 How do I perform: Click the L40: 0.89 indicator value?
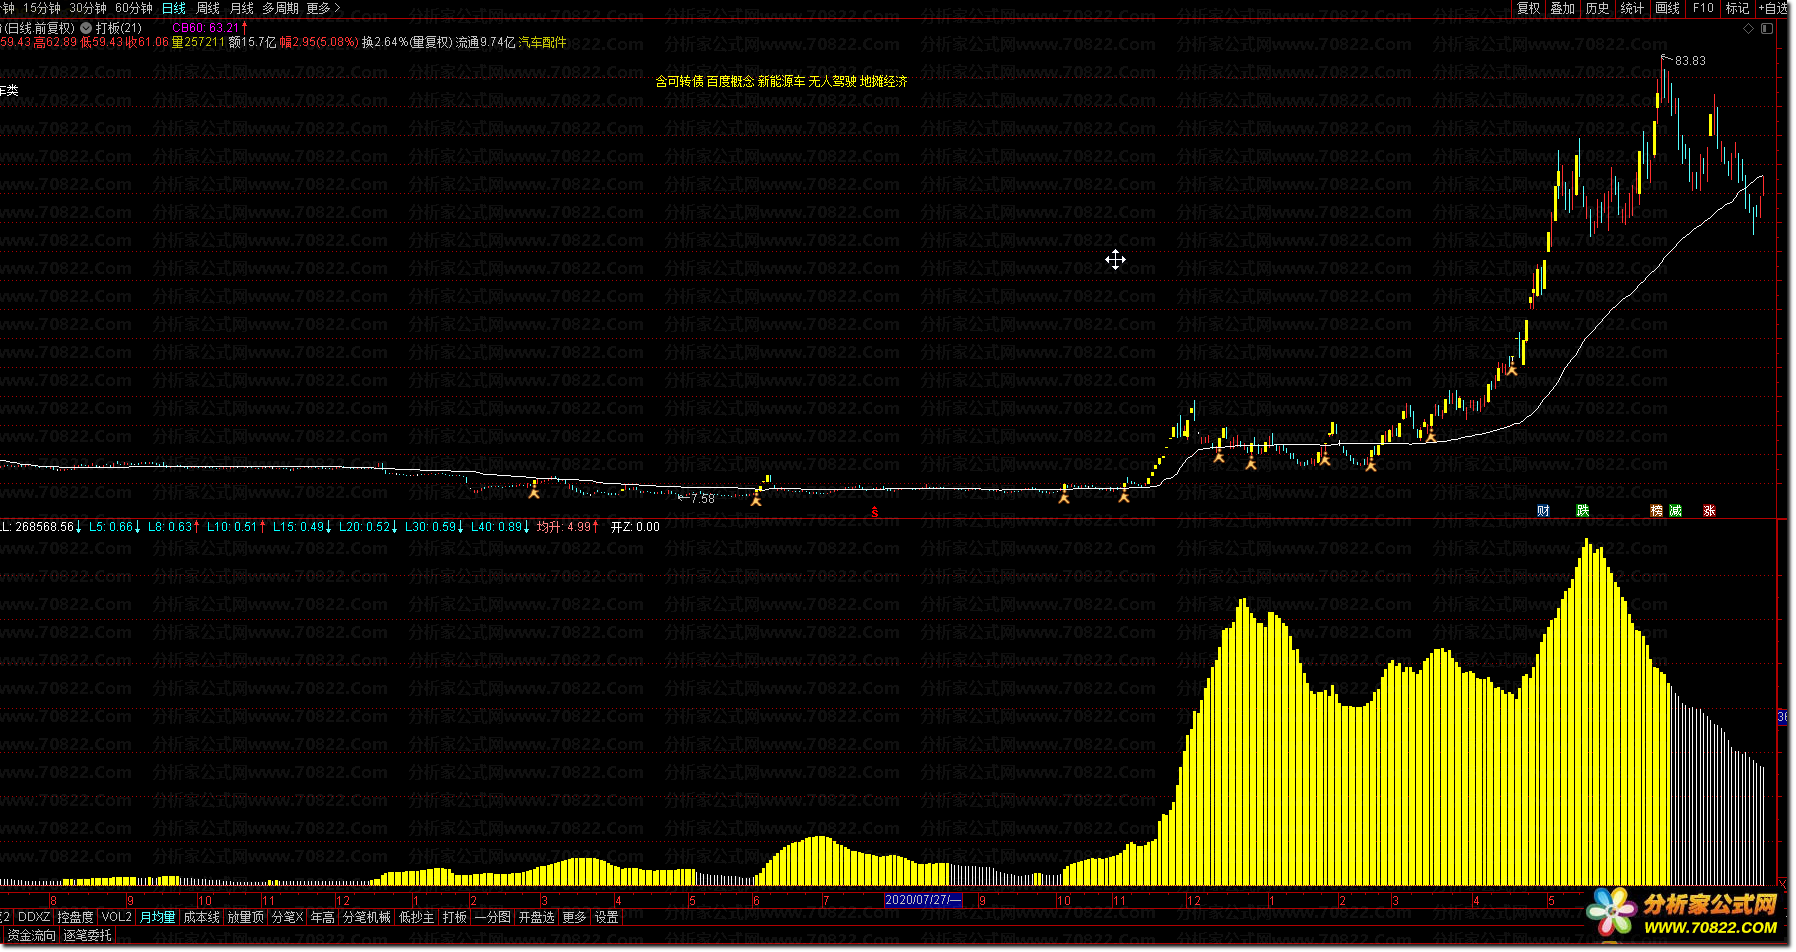point(502,527)
